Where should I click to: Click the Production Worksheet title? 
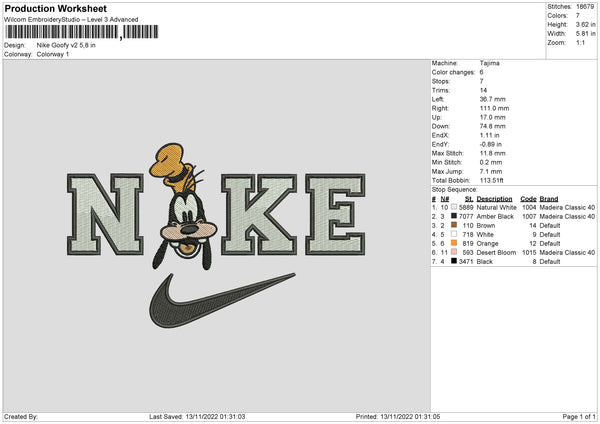pos(55,8)
